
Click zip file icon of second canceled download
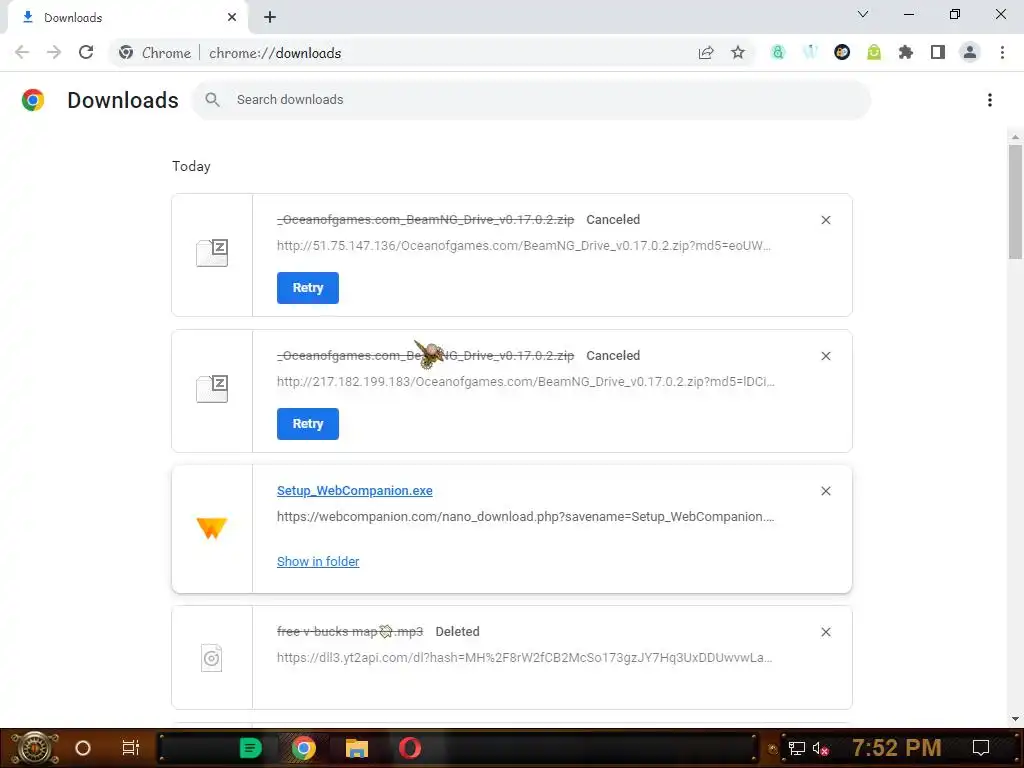point(212,389)
